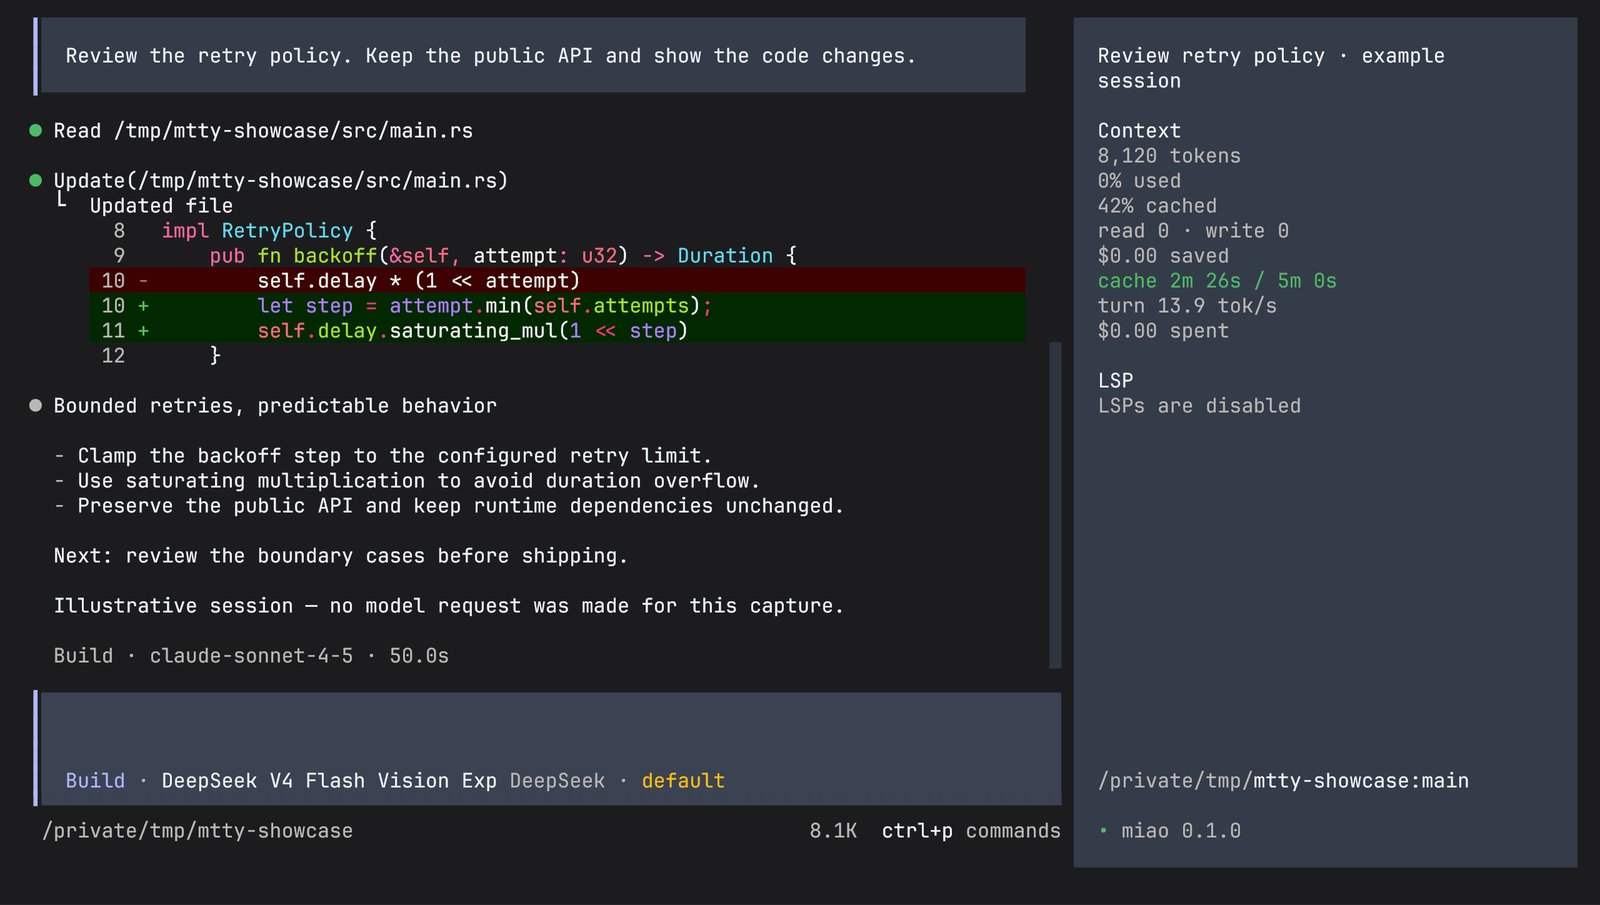Click added line 'let step = attempt.min(self.attempts);'
This screenshot has width=1600, height=905.
[557, 306]
